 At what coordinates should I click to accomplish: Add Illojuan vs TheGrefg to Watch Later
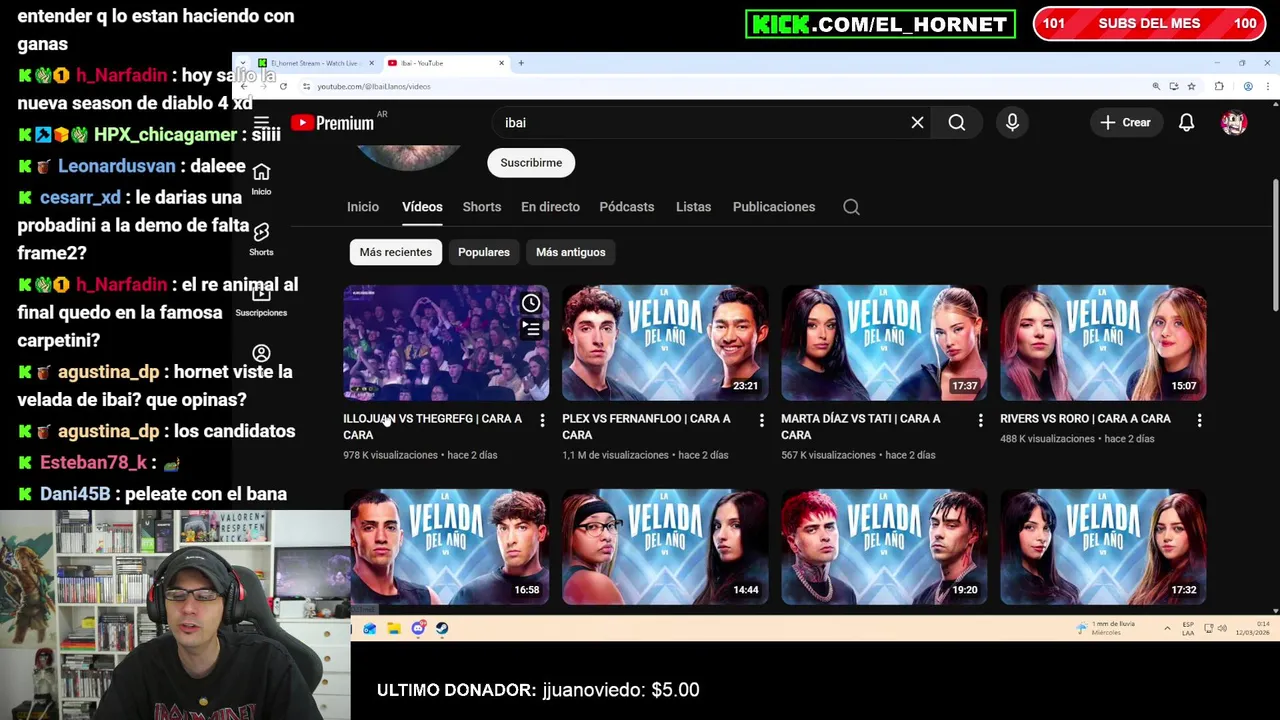[531, 303]
